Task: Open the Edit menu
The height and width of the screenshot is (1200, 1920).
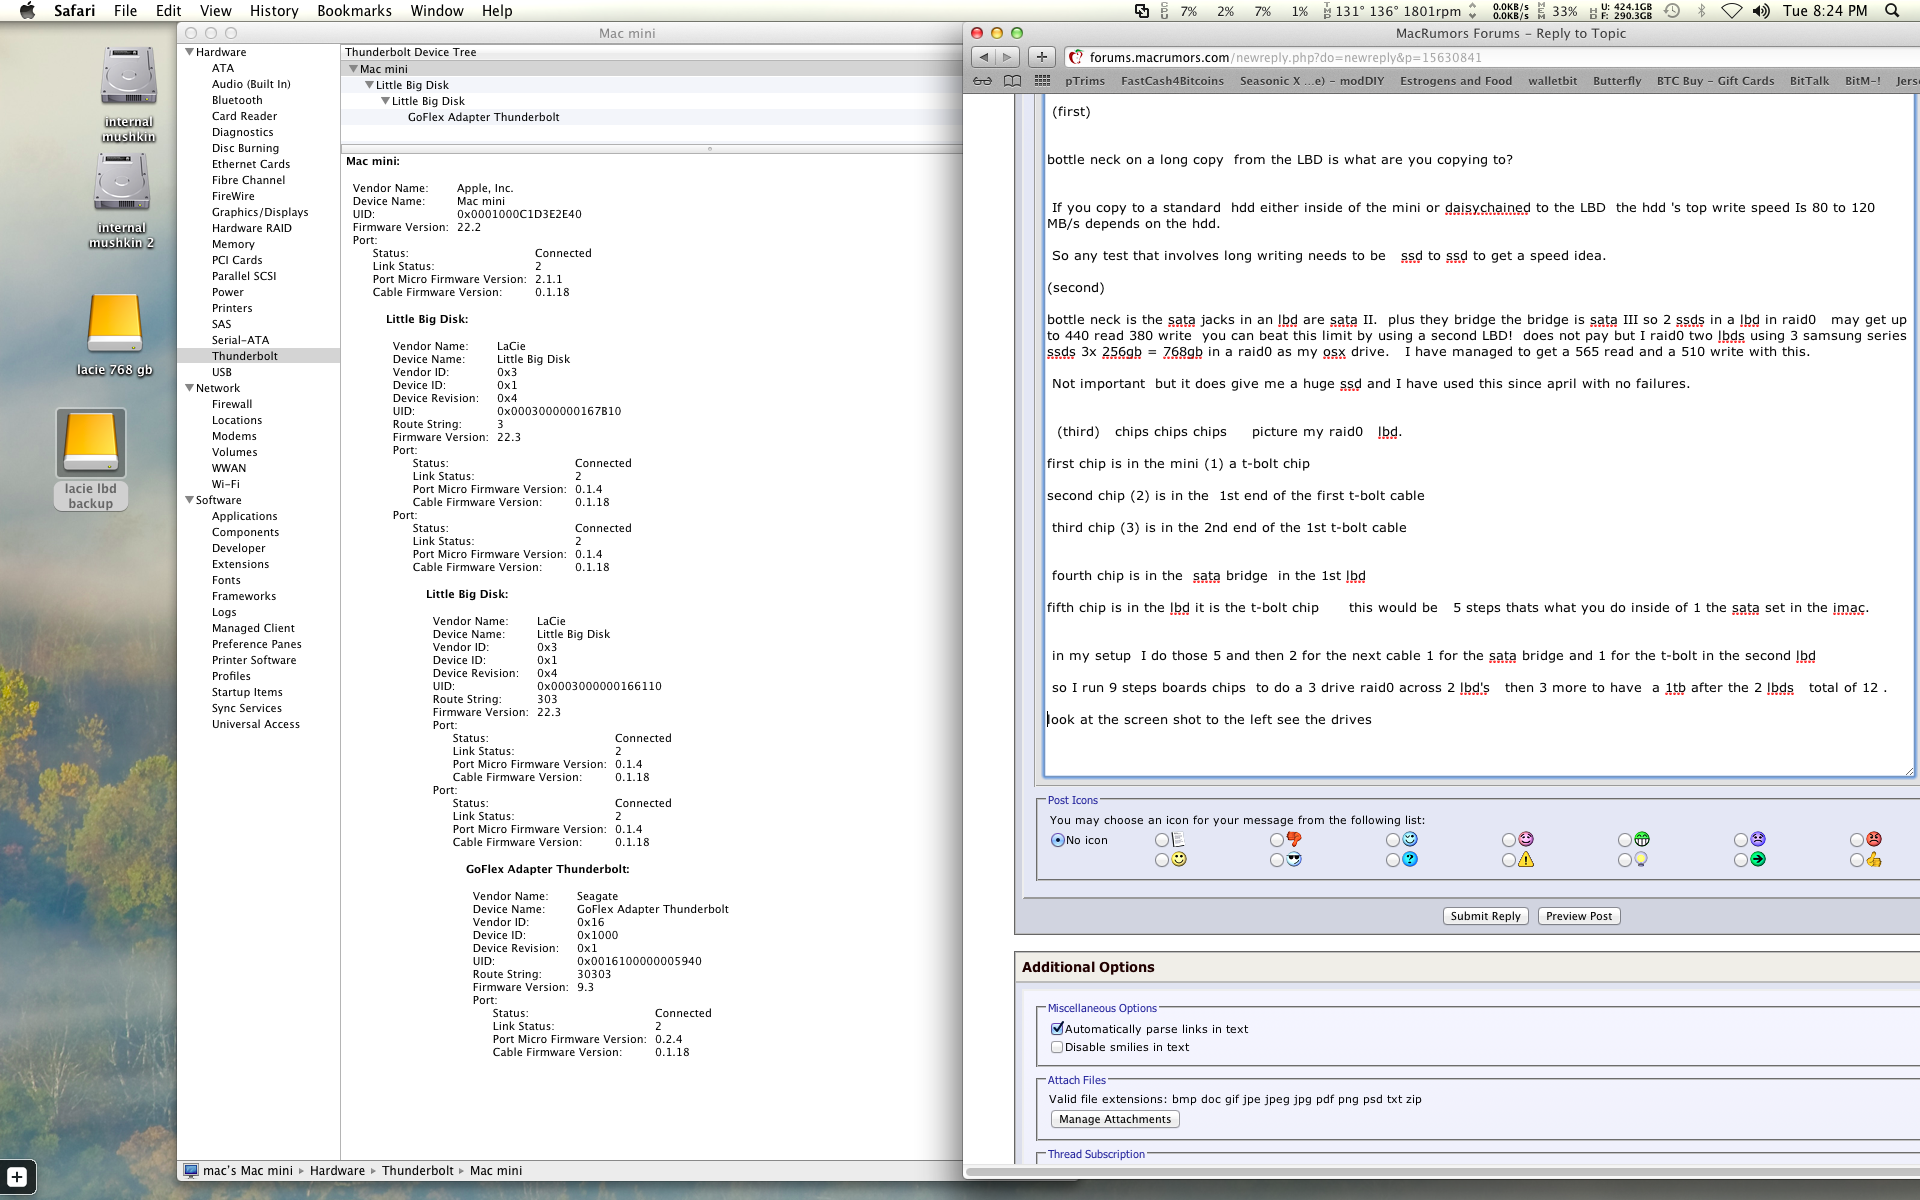Action: [x=168, y=11]
